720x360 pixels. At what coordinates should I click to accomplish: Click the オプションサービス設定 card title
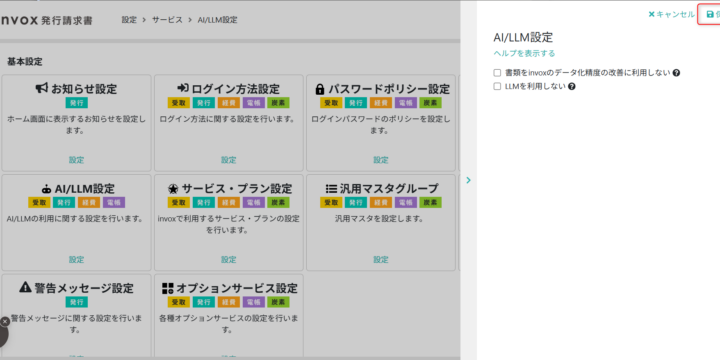click(237, 288)
